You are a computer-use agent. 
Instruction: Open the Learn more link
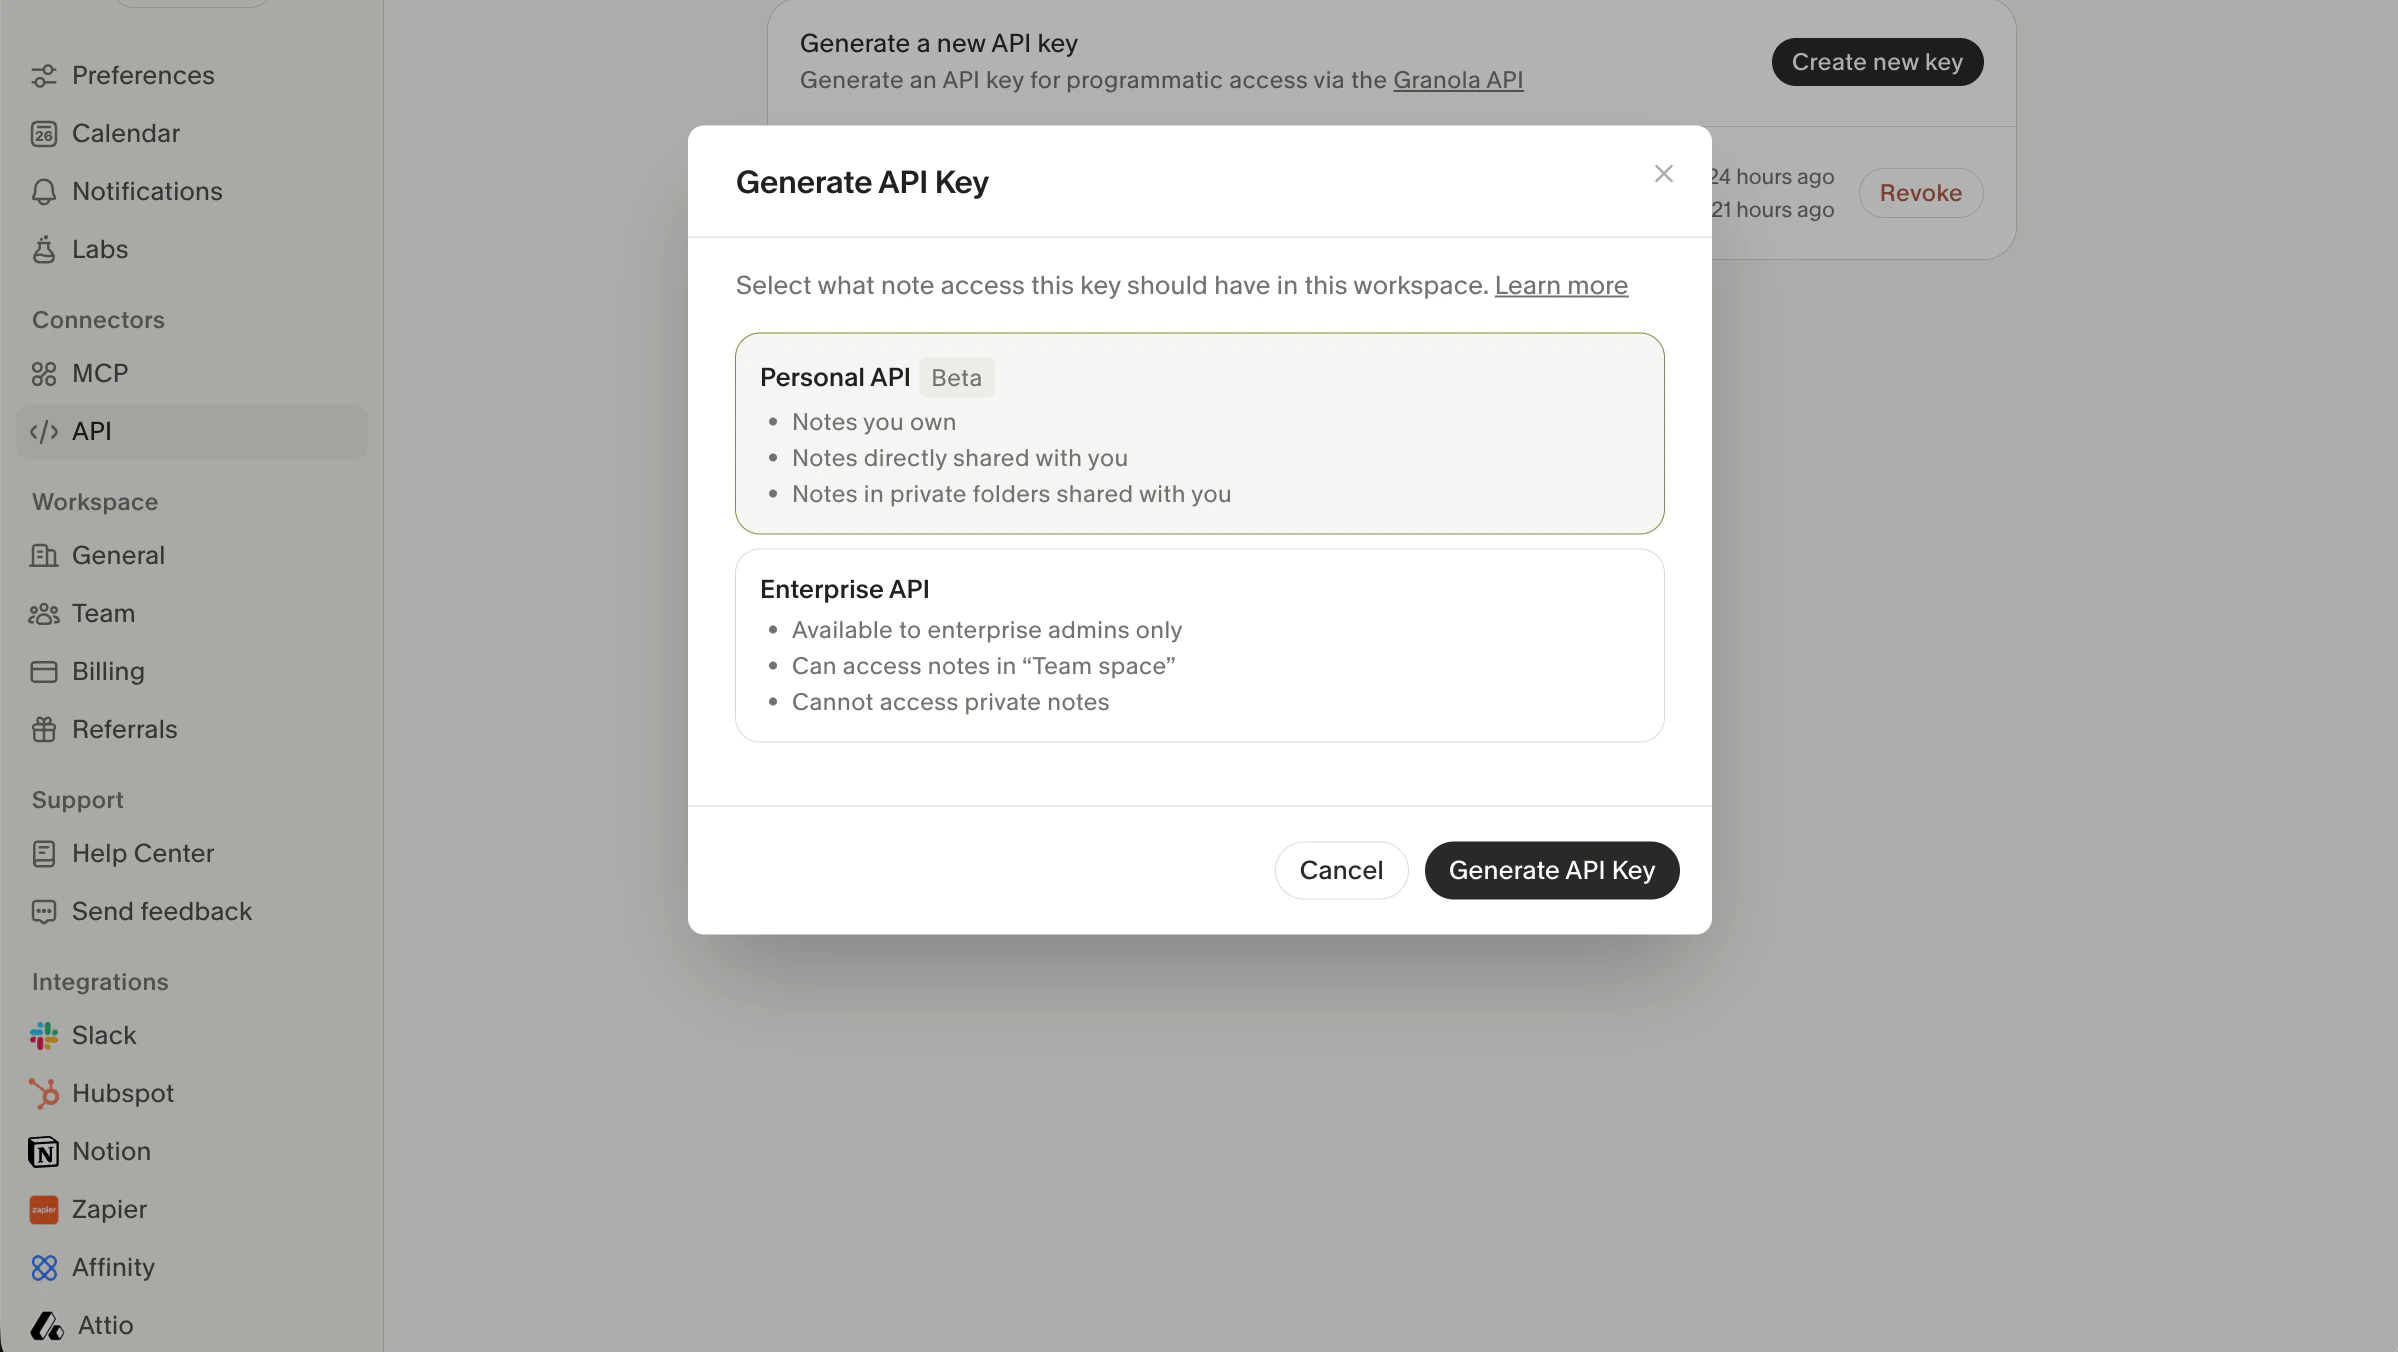tap(1561, 285)
